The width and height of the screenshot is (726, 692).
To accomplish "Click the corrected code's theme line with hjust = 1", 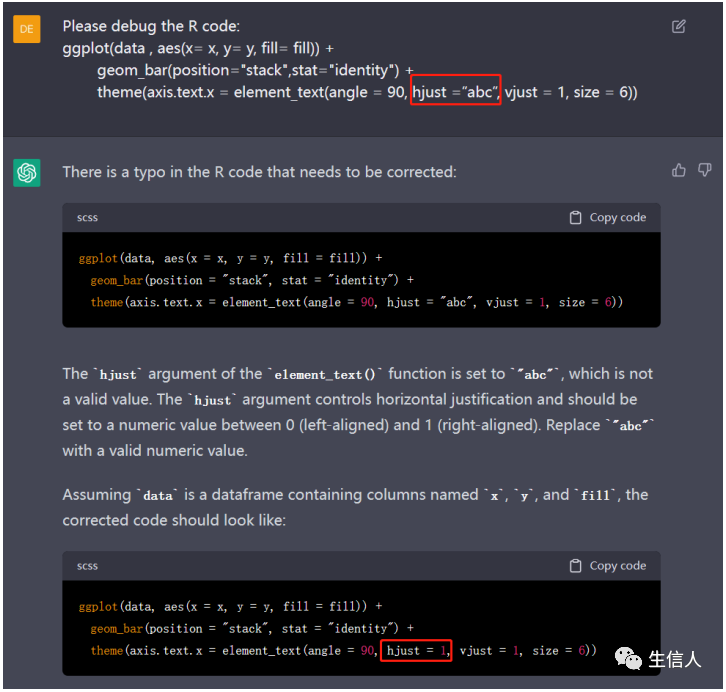I will pos(344,650).
